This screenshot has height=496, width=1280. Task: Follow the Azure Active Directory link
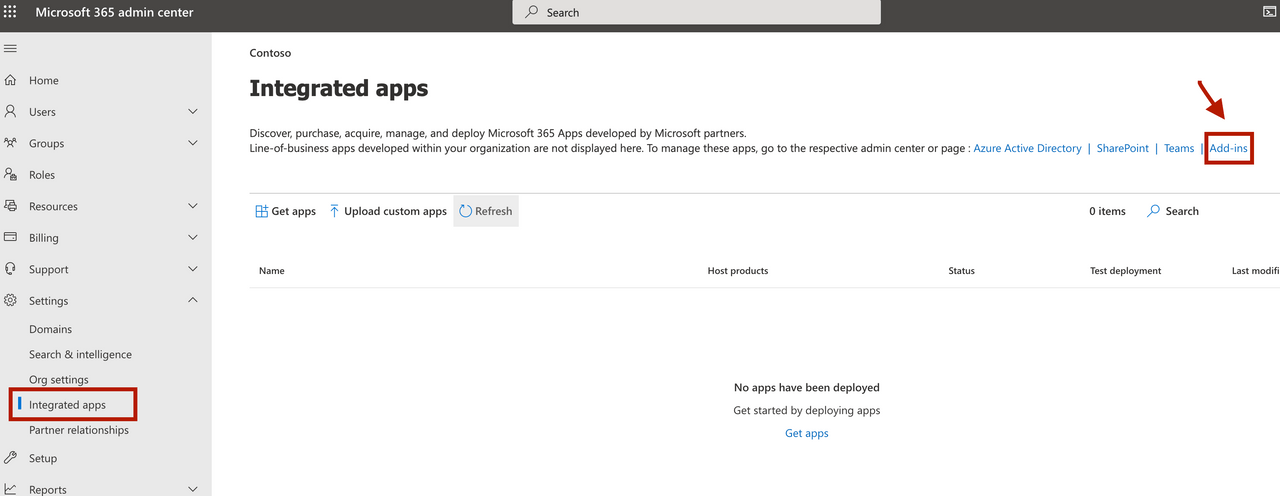tap(1027, 148)
